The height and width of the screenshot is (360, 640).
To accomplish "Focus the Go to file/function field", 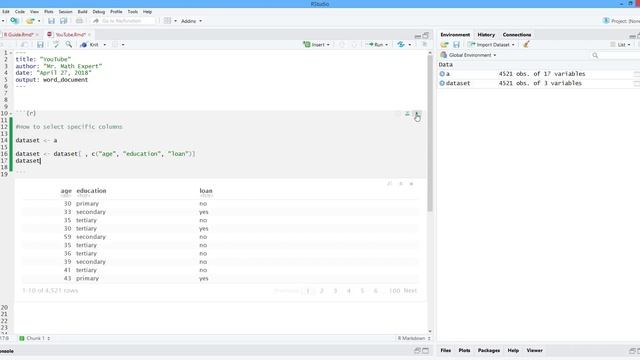I will (x=123, y=21).
